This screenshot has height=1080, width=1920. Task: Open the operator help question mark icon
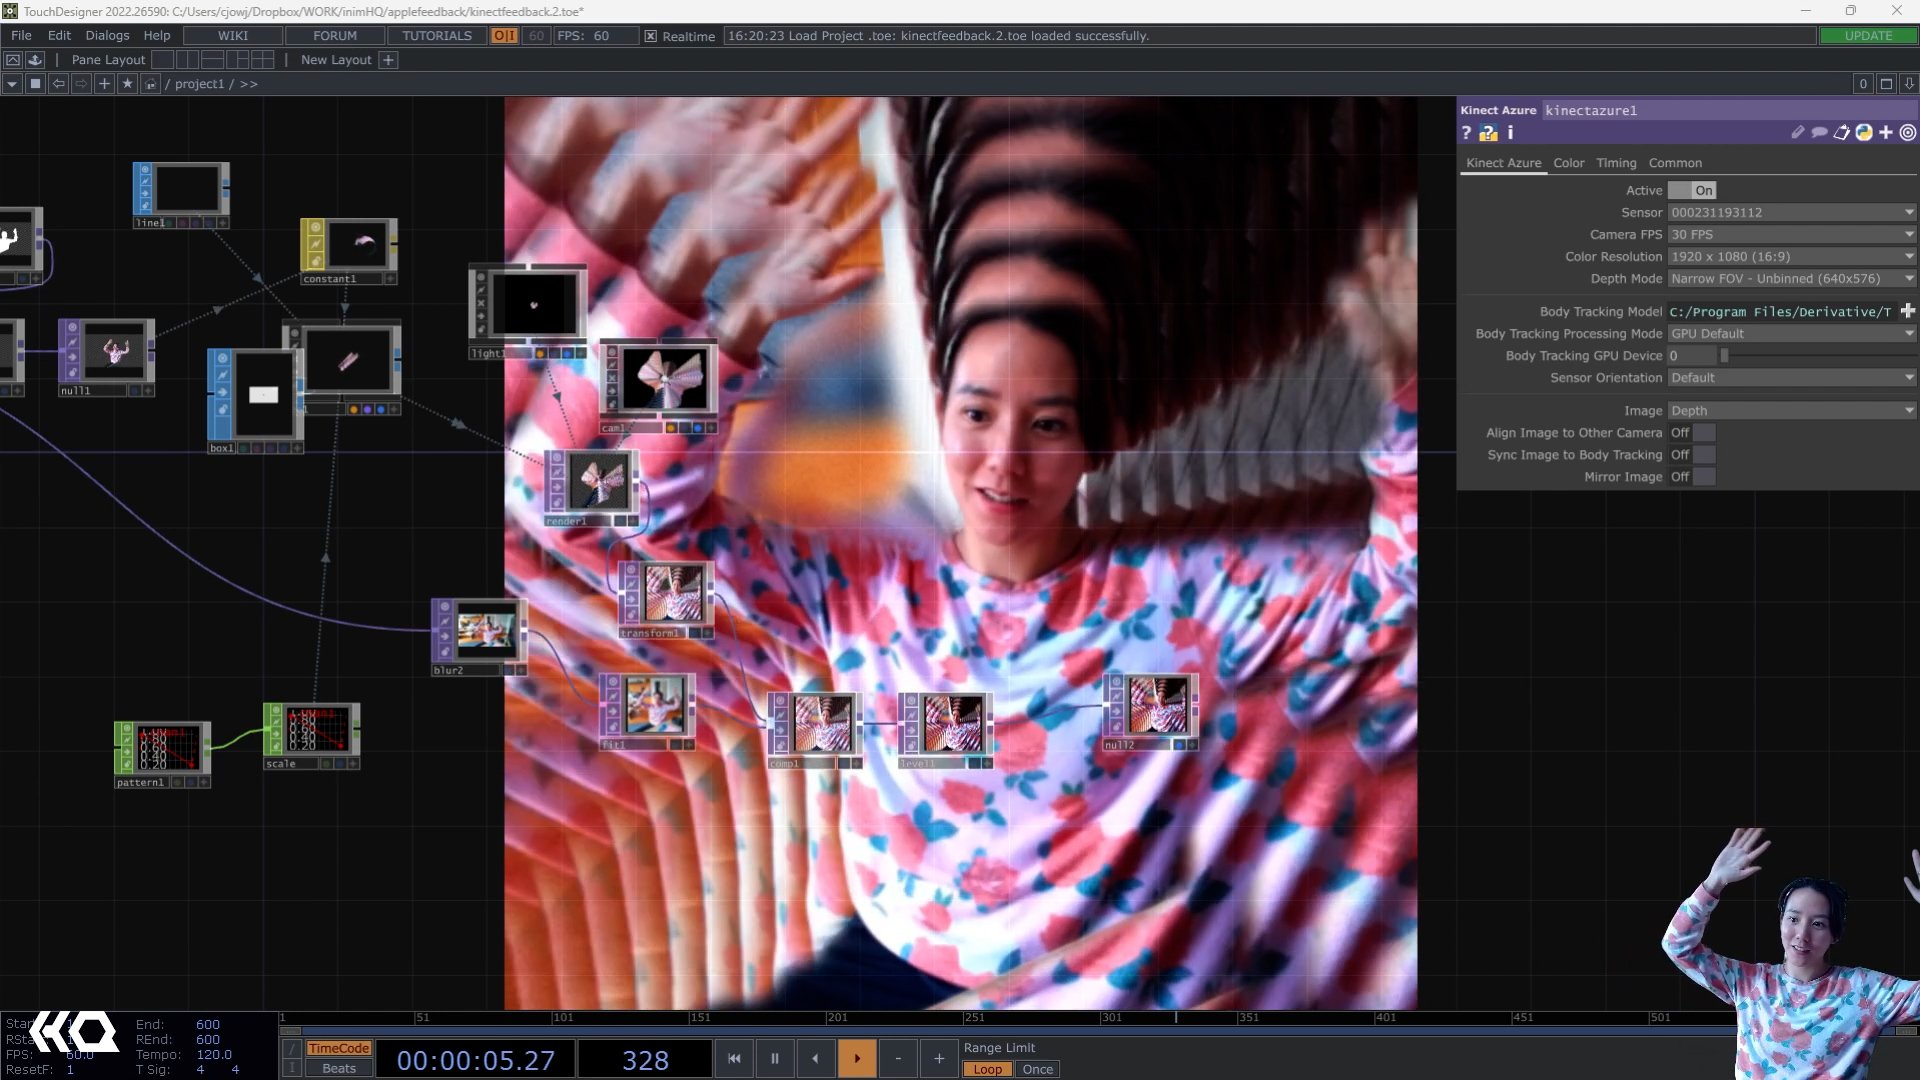(1466, 133)
